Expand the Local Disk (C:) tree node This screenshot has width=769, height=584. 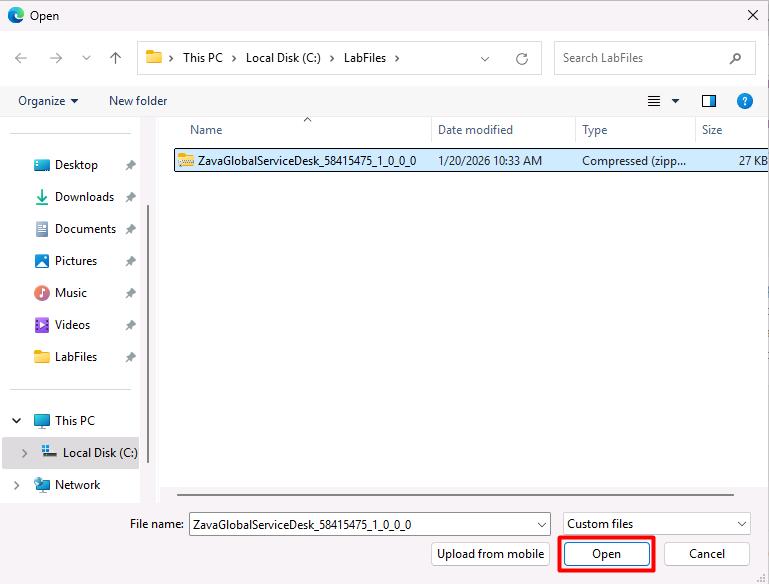point(24,453)
